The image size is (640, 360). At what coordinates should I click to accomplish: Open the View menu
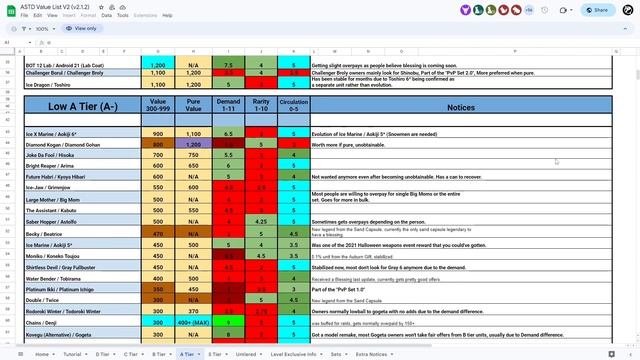pyautogui.click(x=52, y=16)
